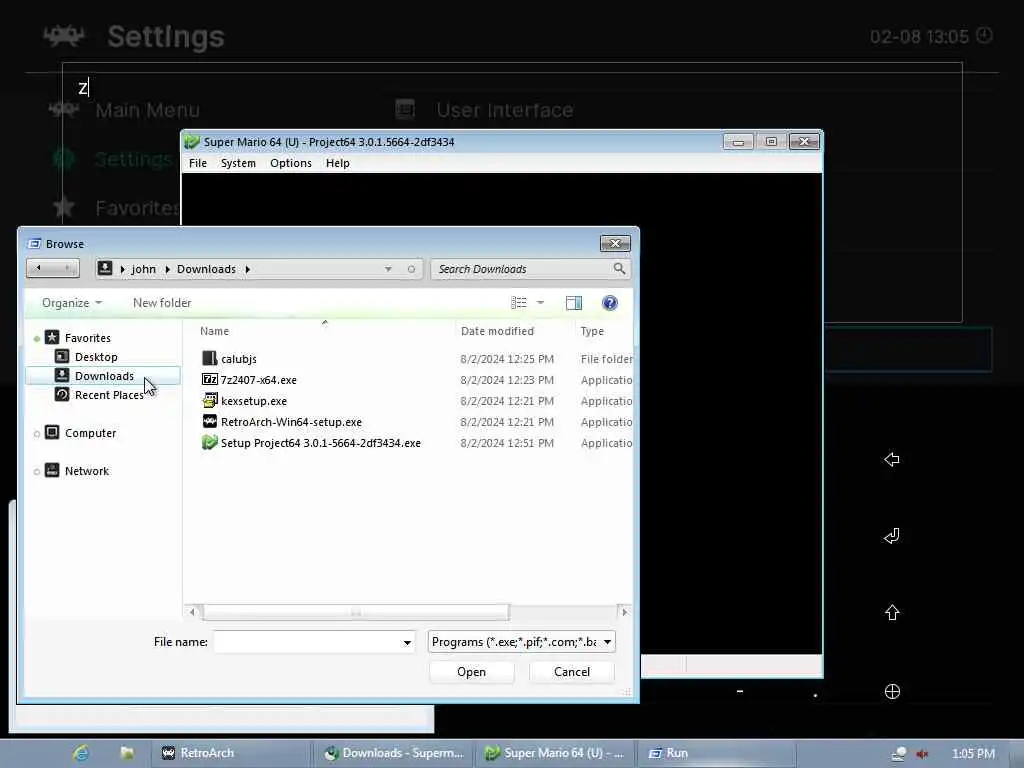Click the taskbar clock showing 1:05 PM

tap(973, 754)
